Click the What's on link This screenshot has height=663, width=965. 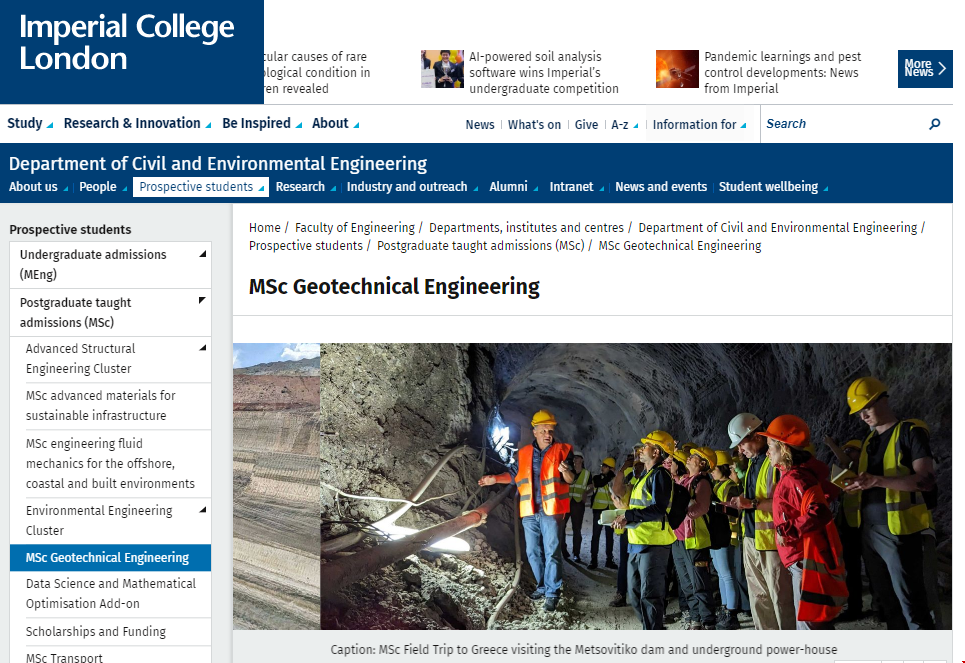point(534,125)
